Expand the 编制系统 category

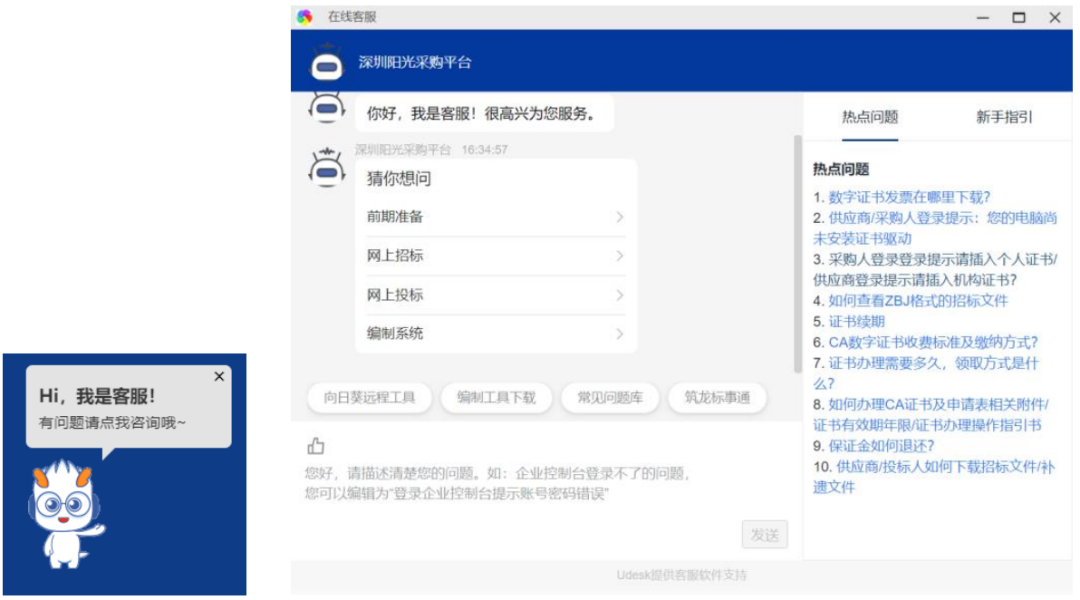pyautogui.click(x=495, y=334)
